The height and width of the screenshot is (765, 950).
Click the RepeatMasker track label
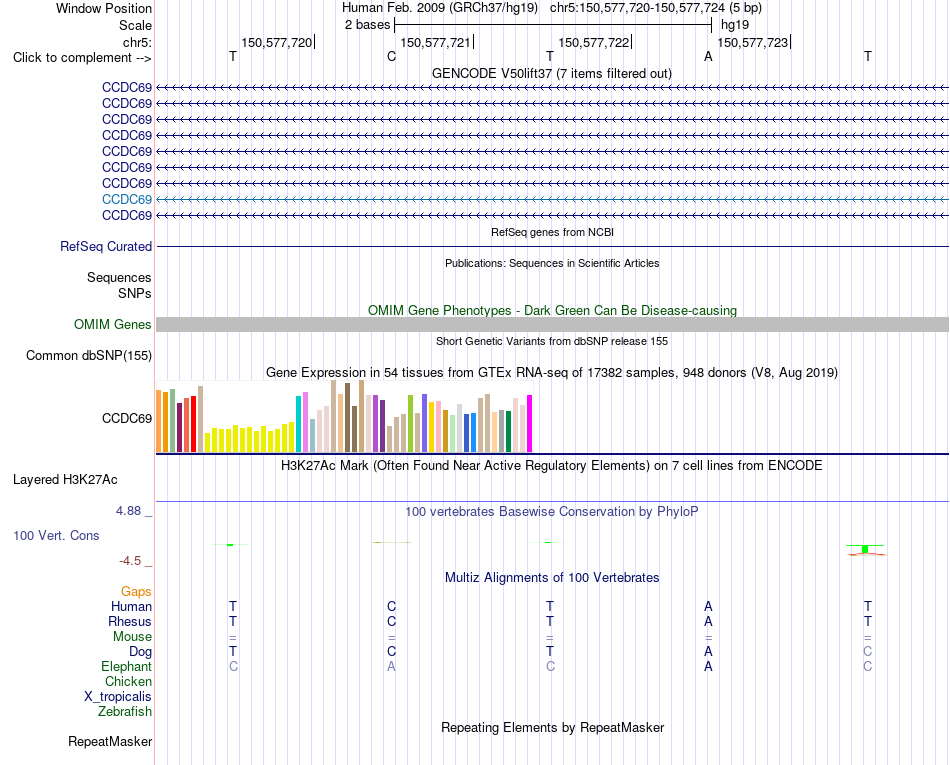coord(110,741)
